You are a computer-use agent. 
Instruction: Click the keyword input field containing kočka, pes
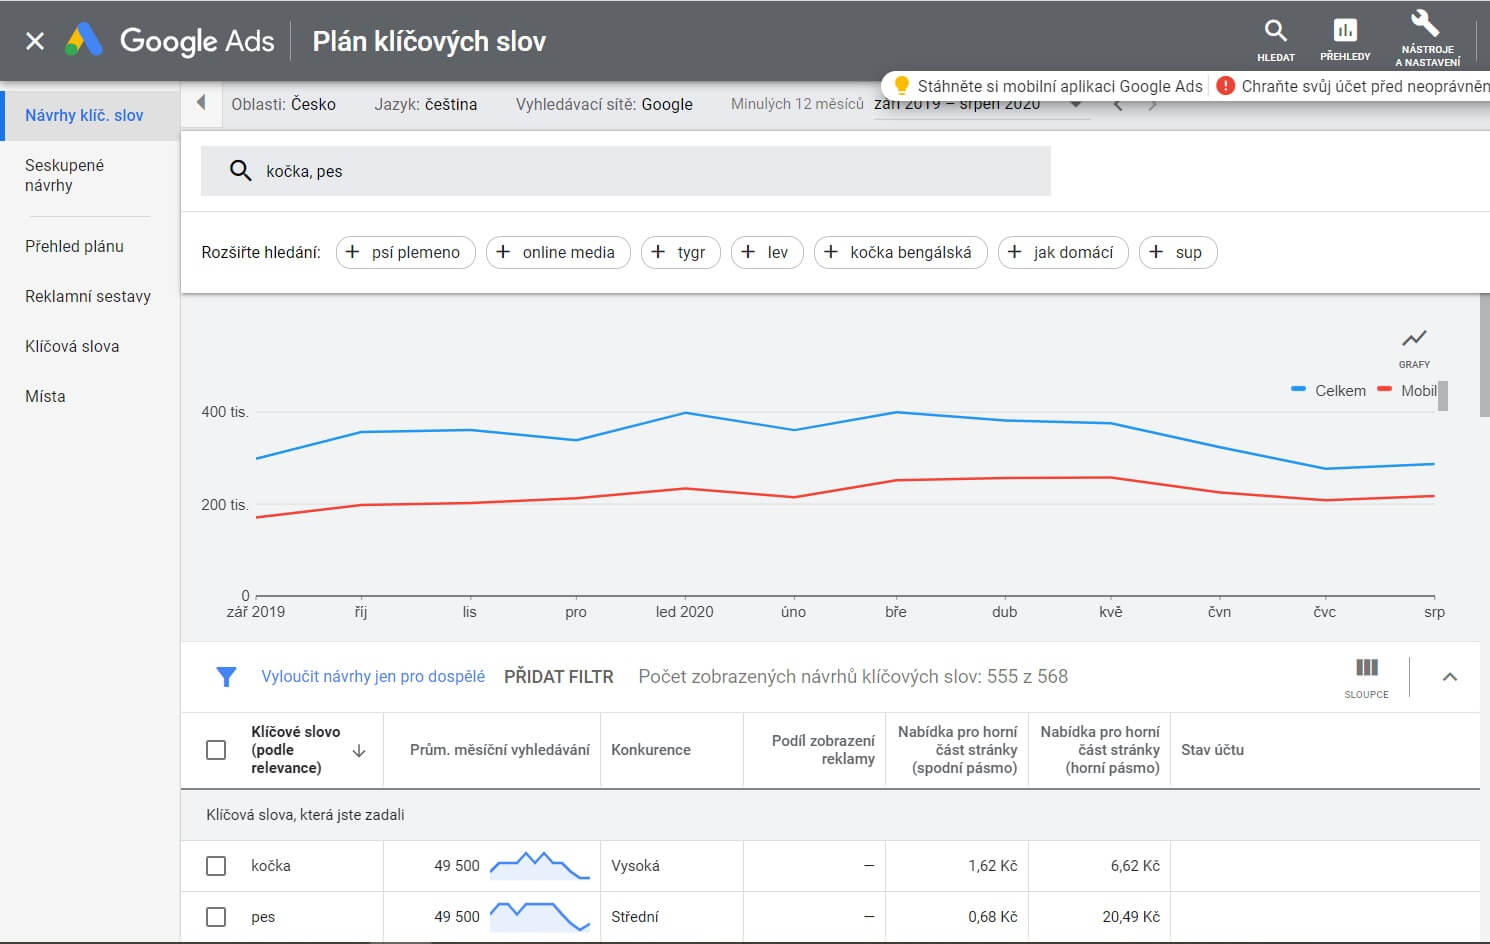[626, 171]
